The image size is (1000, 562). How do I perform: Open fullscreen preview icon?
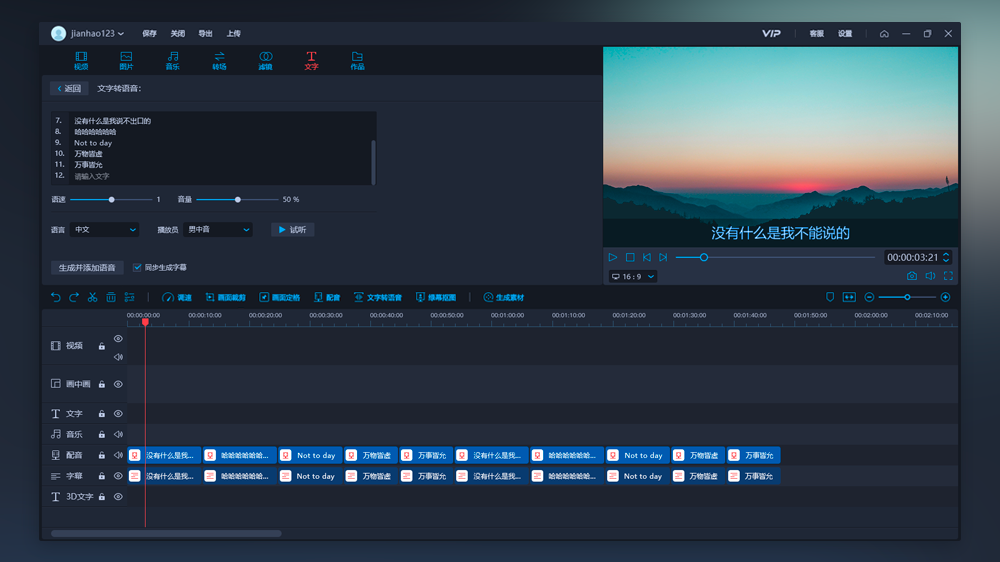pos(948,276)
